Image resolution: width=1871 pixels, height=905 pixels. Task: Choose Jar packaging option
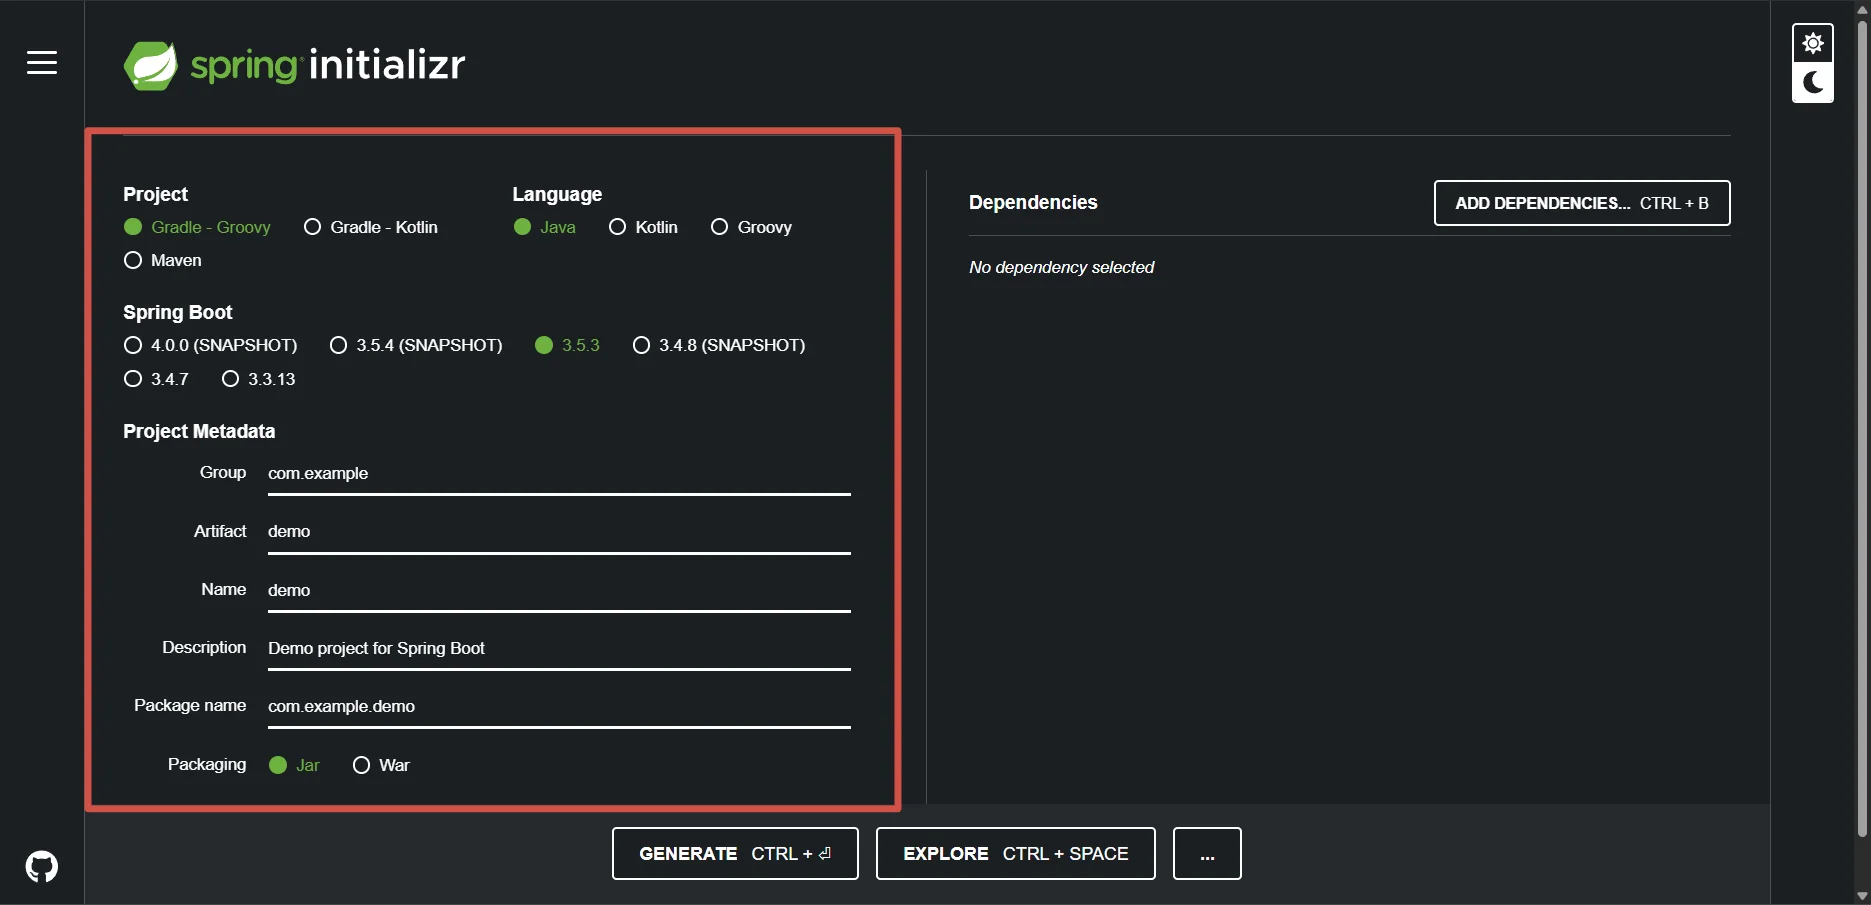click(295, 765)
